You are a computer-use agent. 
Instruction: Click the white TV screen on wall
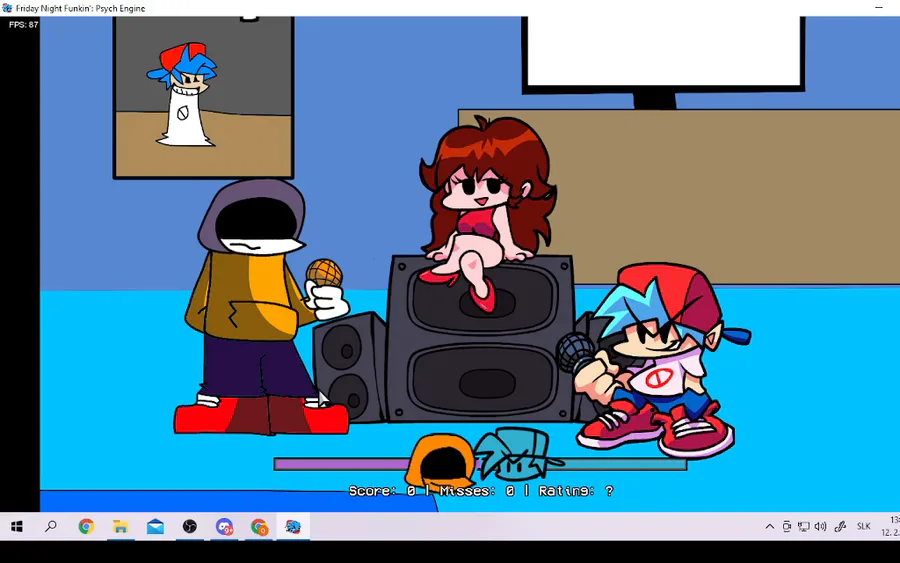click(x=663, y=51)
